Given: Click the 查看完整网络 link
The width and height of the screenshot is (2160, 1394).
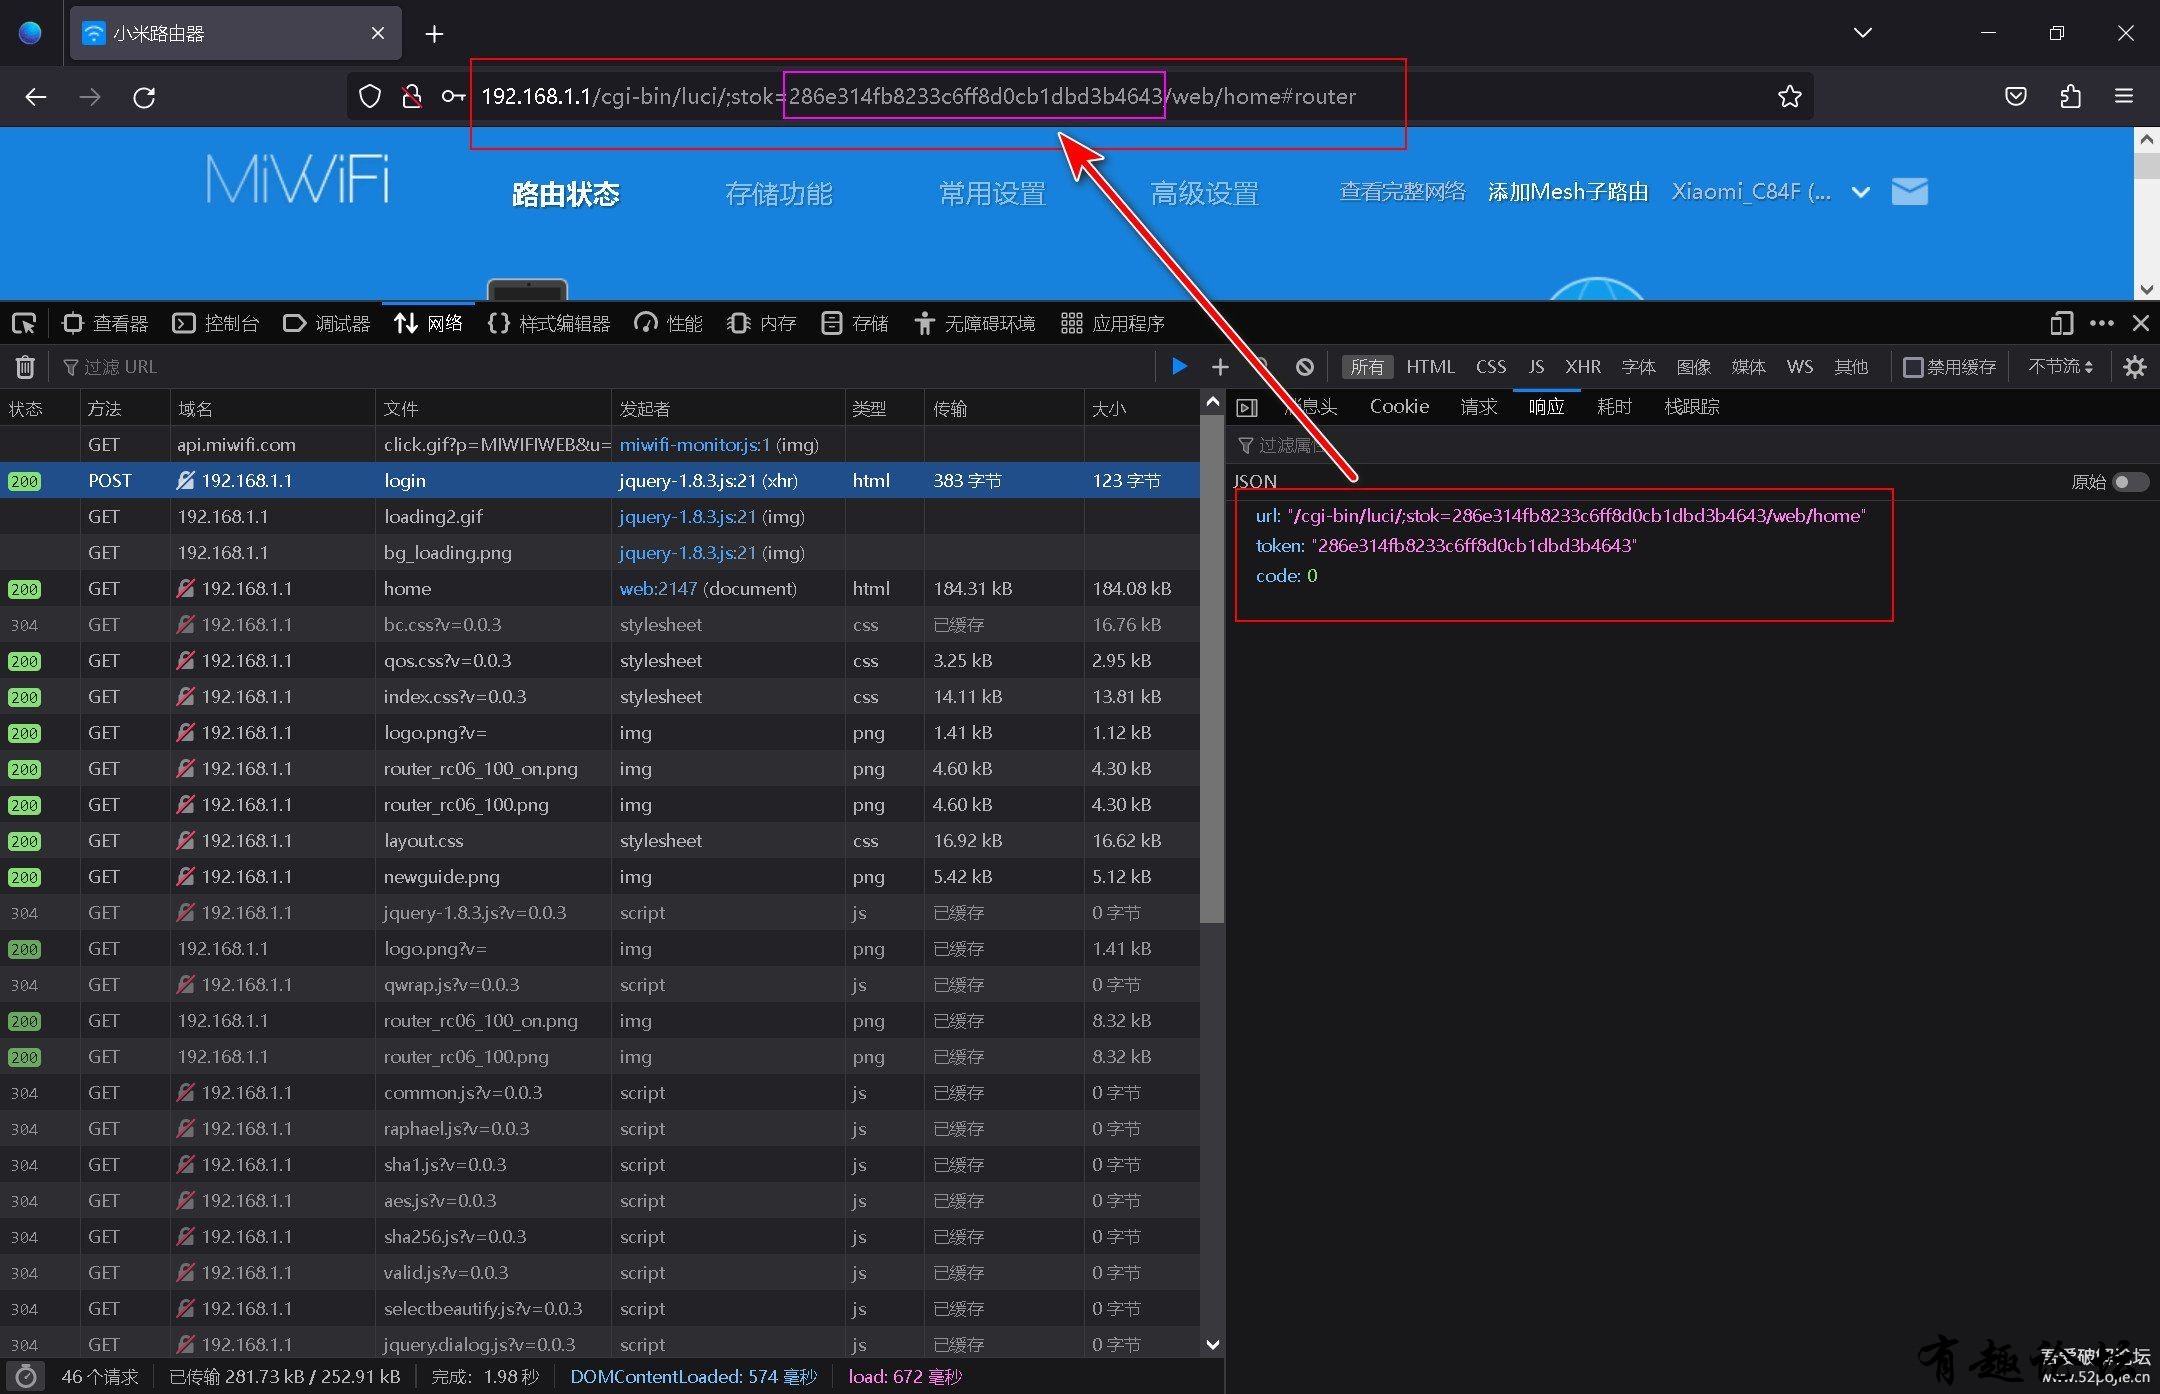Looking at the screenshot, I should point(1402,192).
